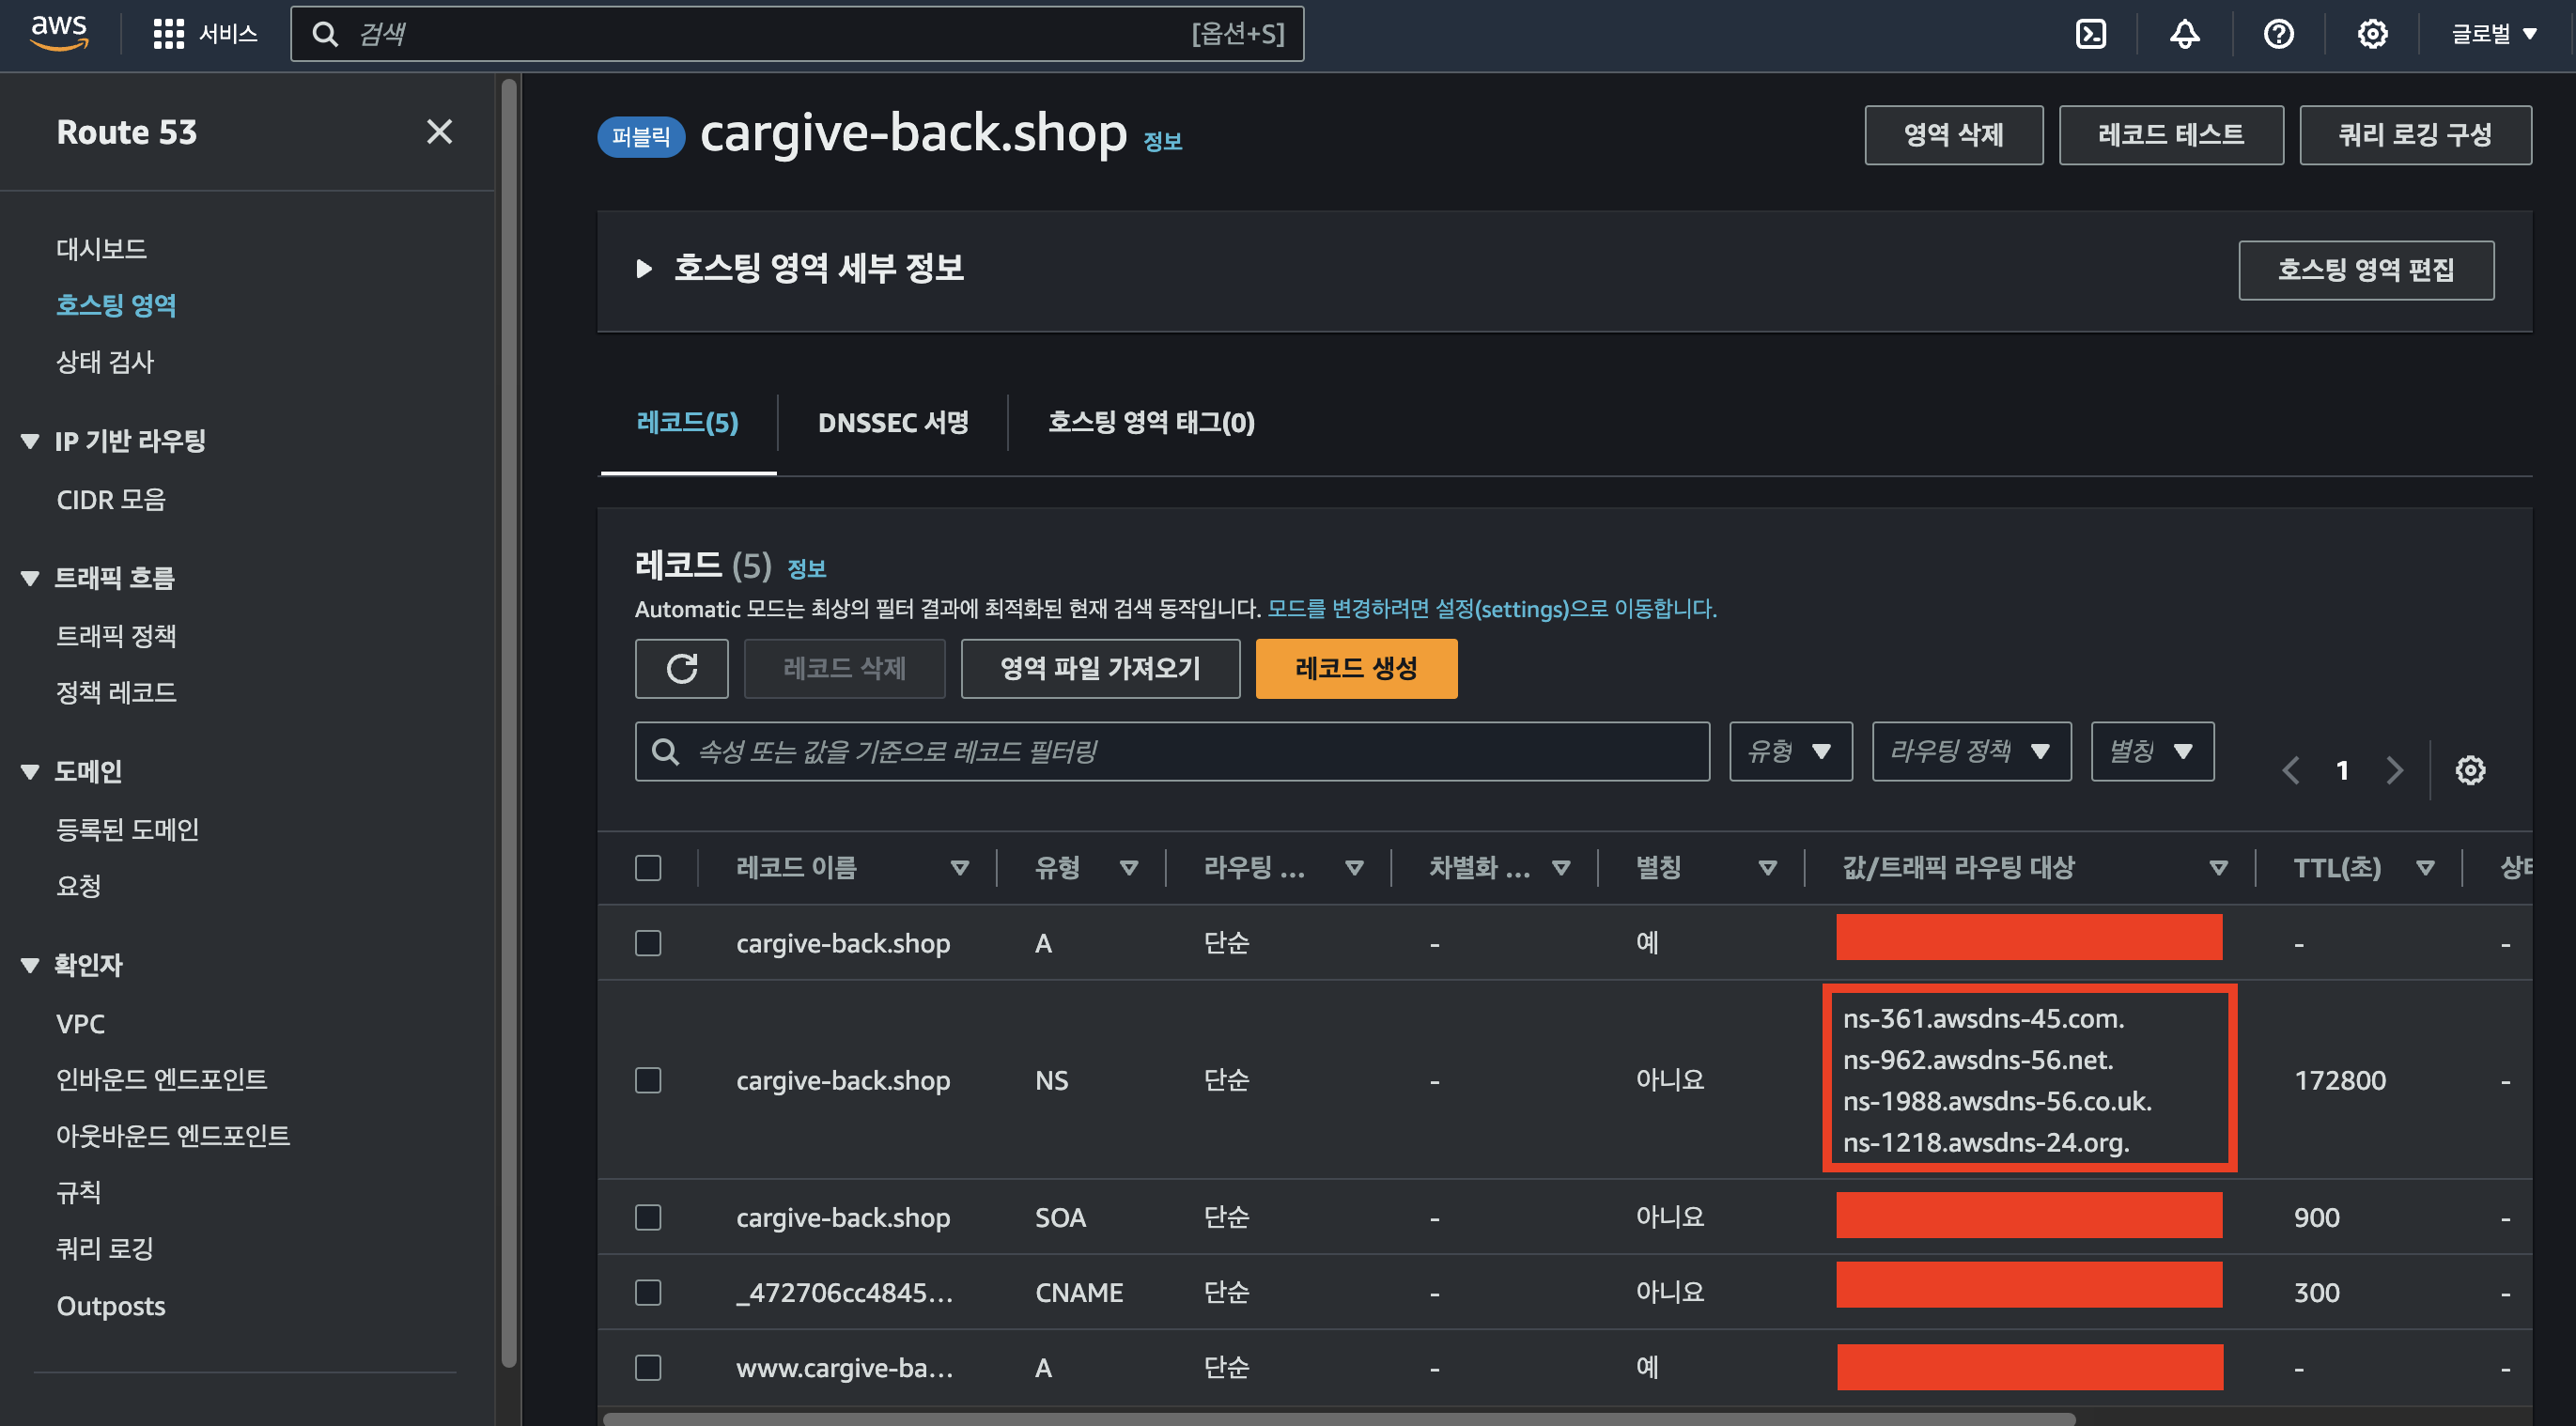Open the top bar settings gear
Image resolution: width=2576 pixels, height=1426 pixels.
[2372, 34]
